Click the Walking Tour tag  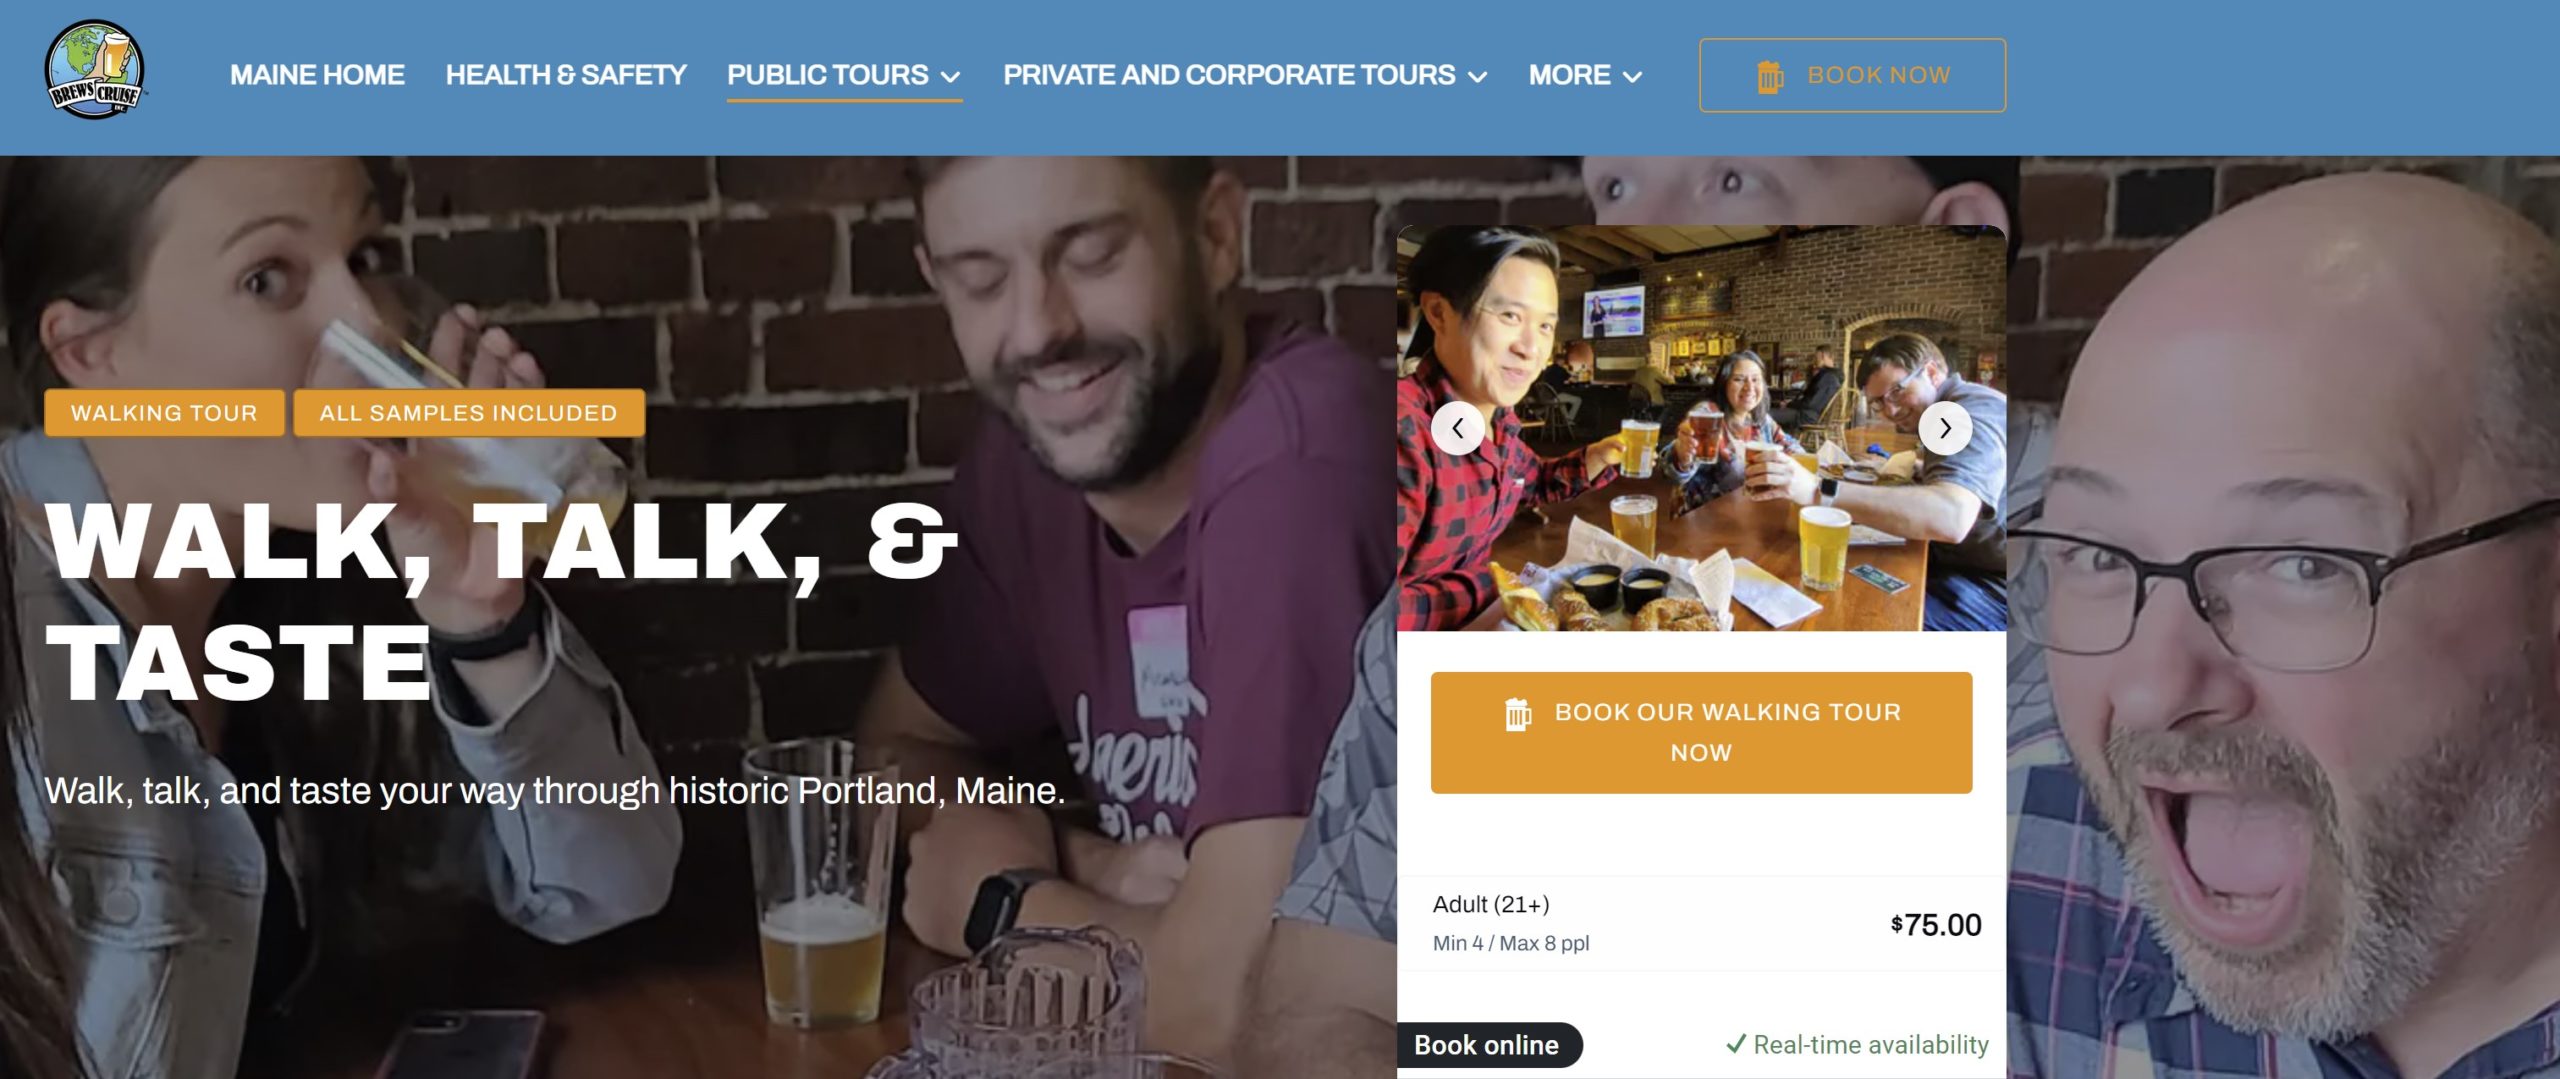click(x=164, y=413)
